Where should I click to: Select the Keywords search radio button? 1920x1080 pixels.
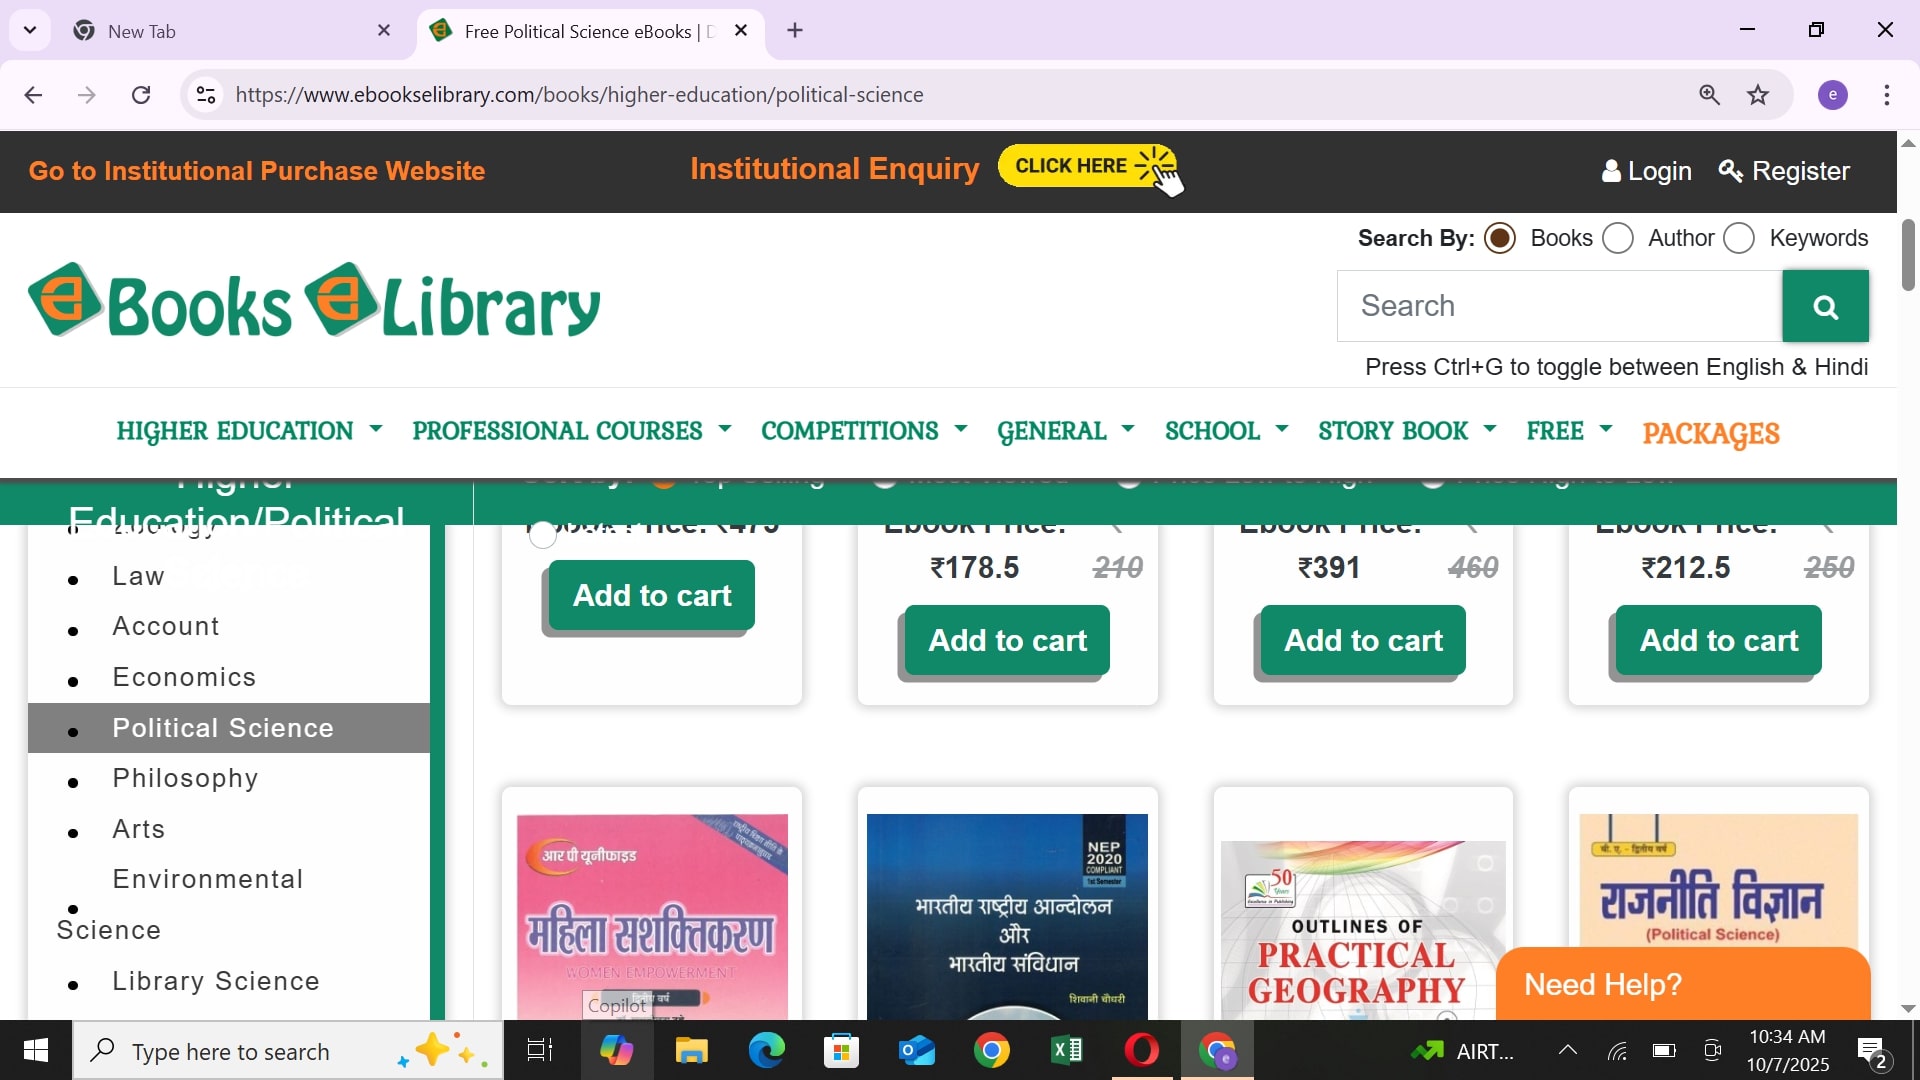pos(1739,239)
